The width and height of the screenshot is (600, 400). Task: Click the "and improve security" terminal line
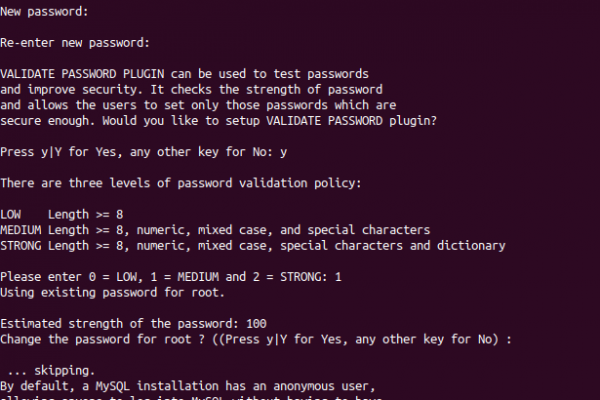(191, 90)
